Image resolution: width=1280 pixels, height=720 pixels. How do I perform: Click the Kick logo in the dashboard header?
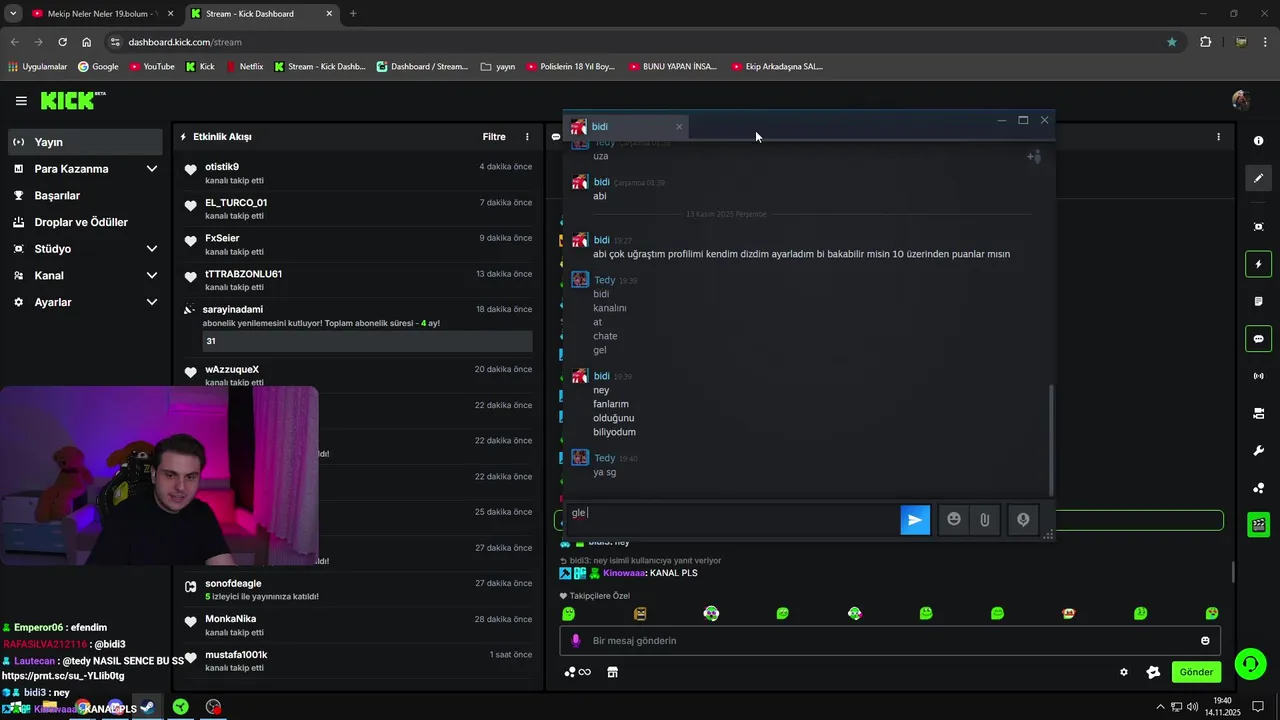73,100
